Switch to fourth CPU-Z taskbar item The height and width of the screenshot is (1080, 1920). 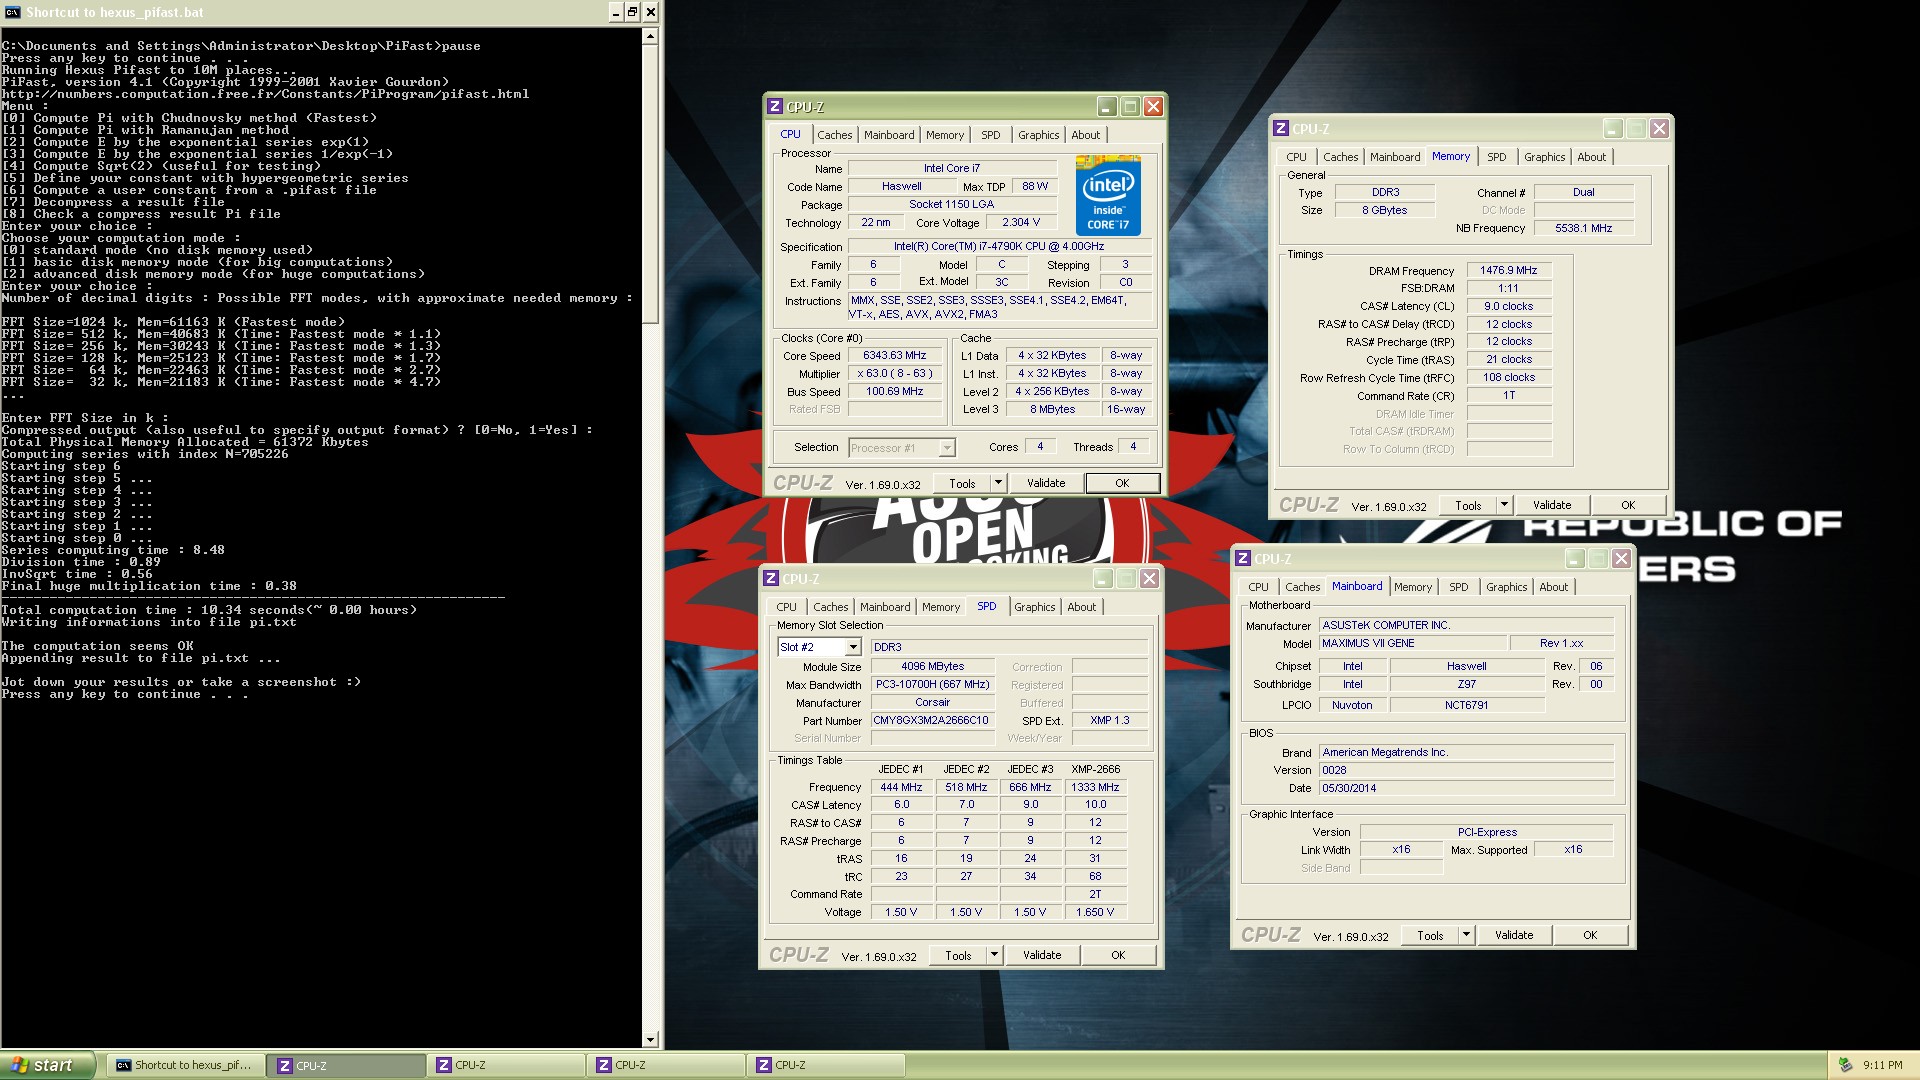826,1065
